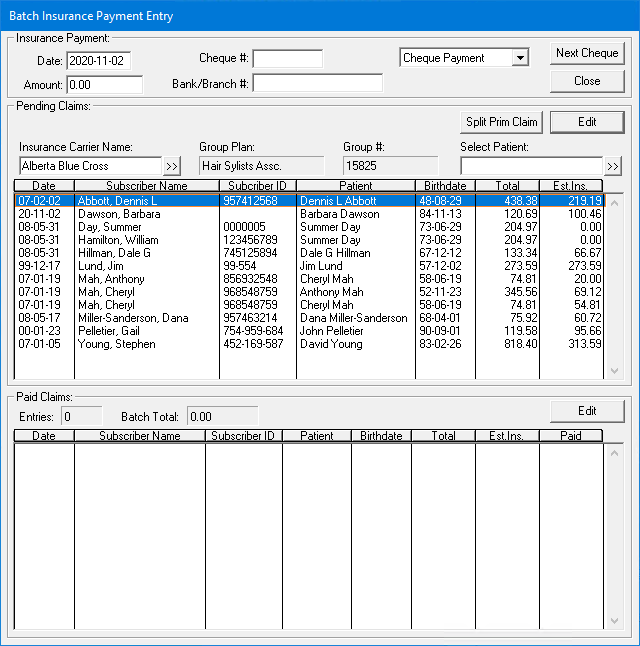
Task: Click Edit button in Pending Claims
Action: (587, 122)
